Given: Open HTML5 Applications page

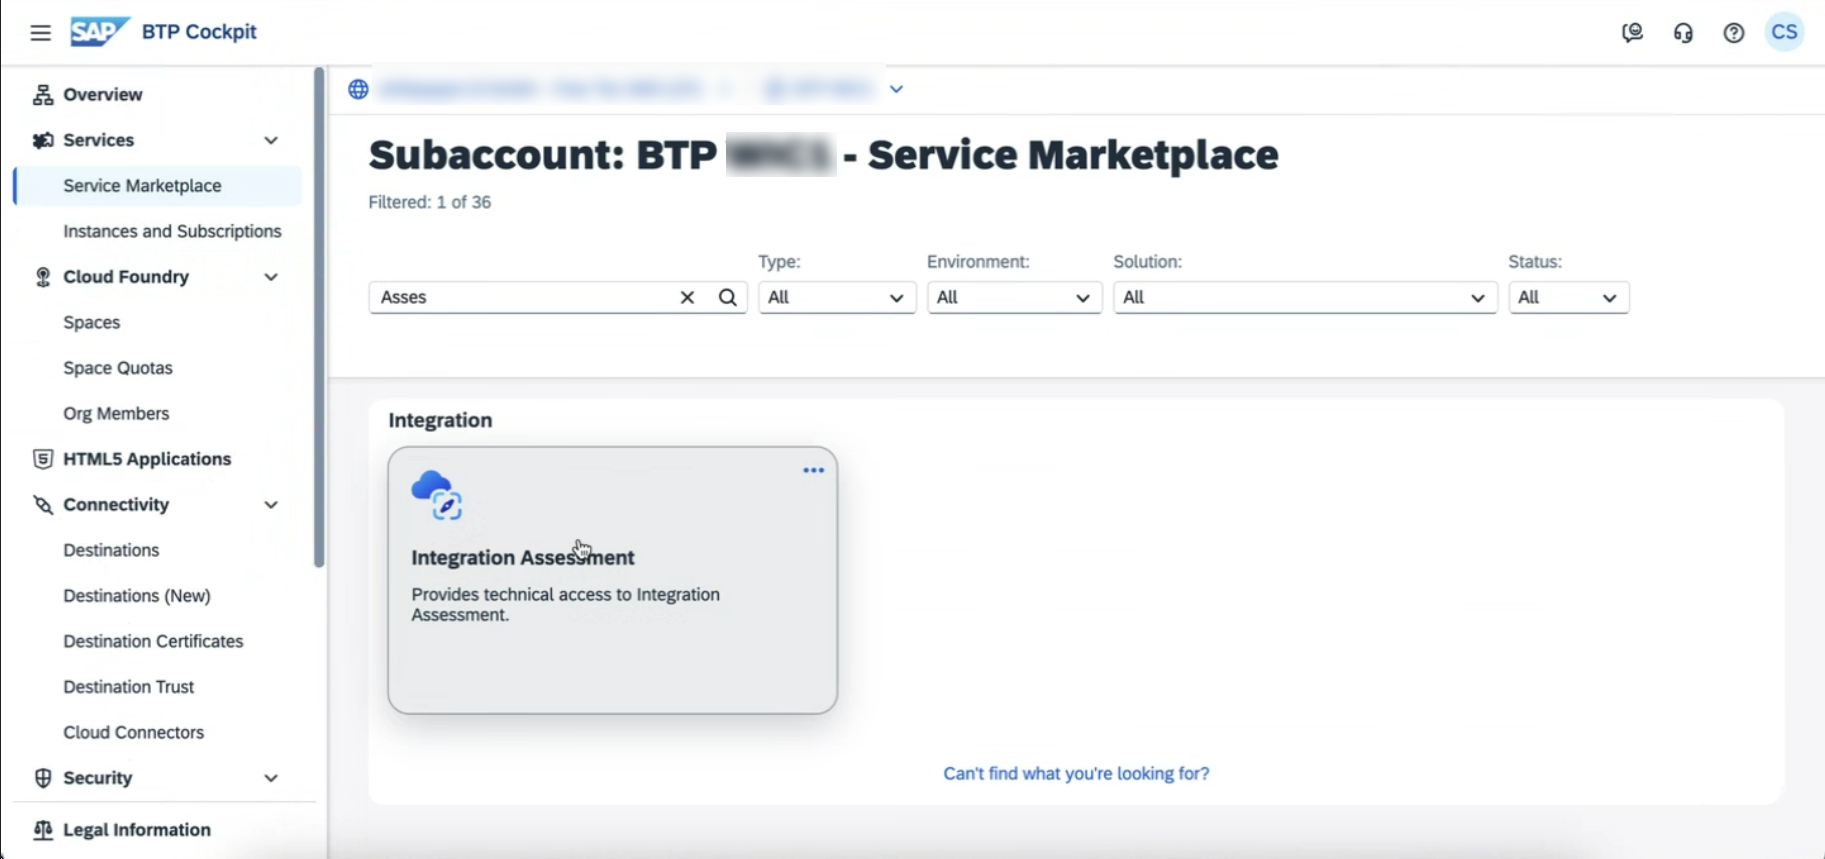Looking at the screenshot, I should (146, 459).
